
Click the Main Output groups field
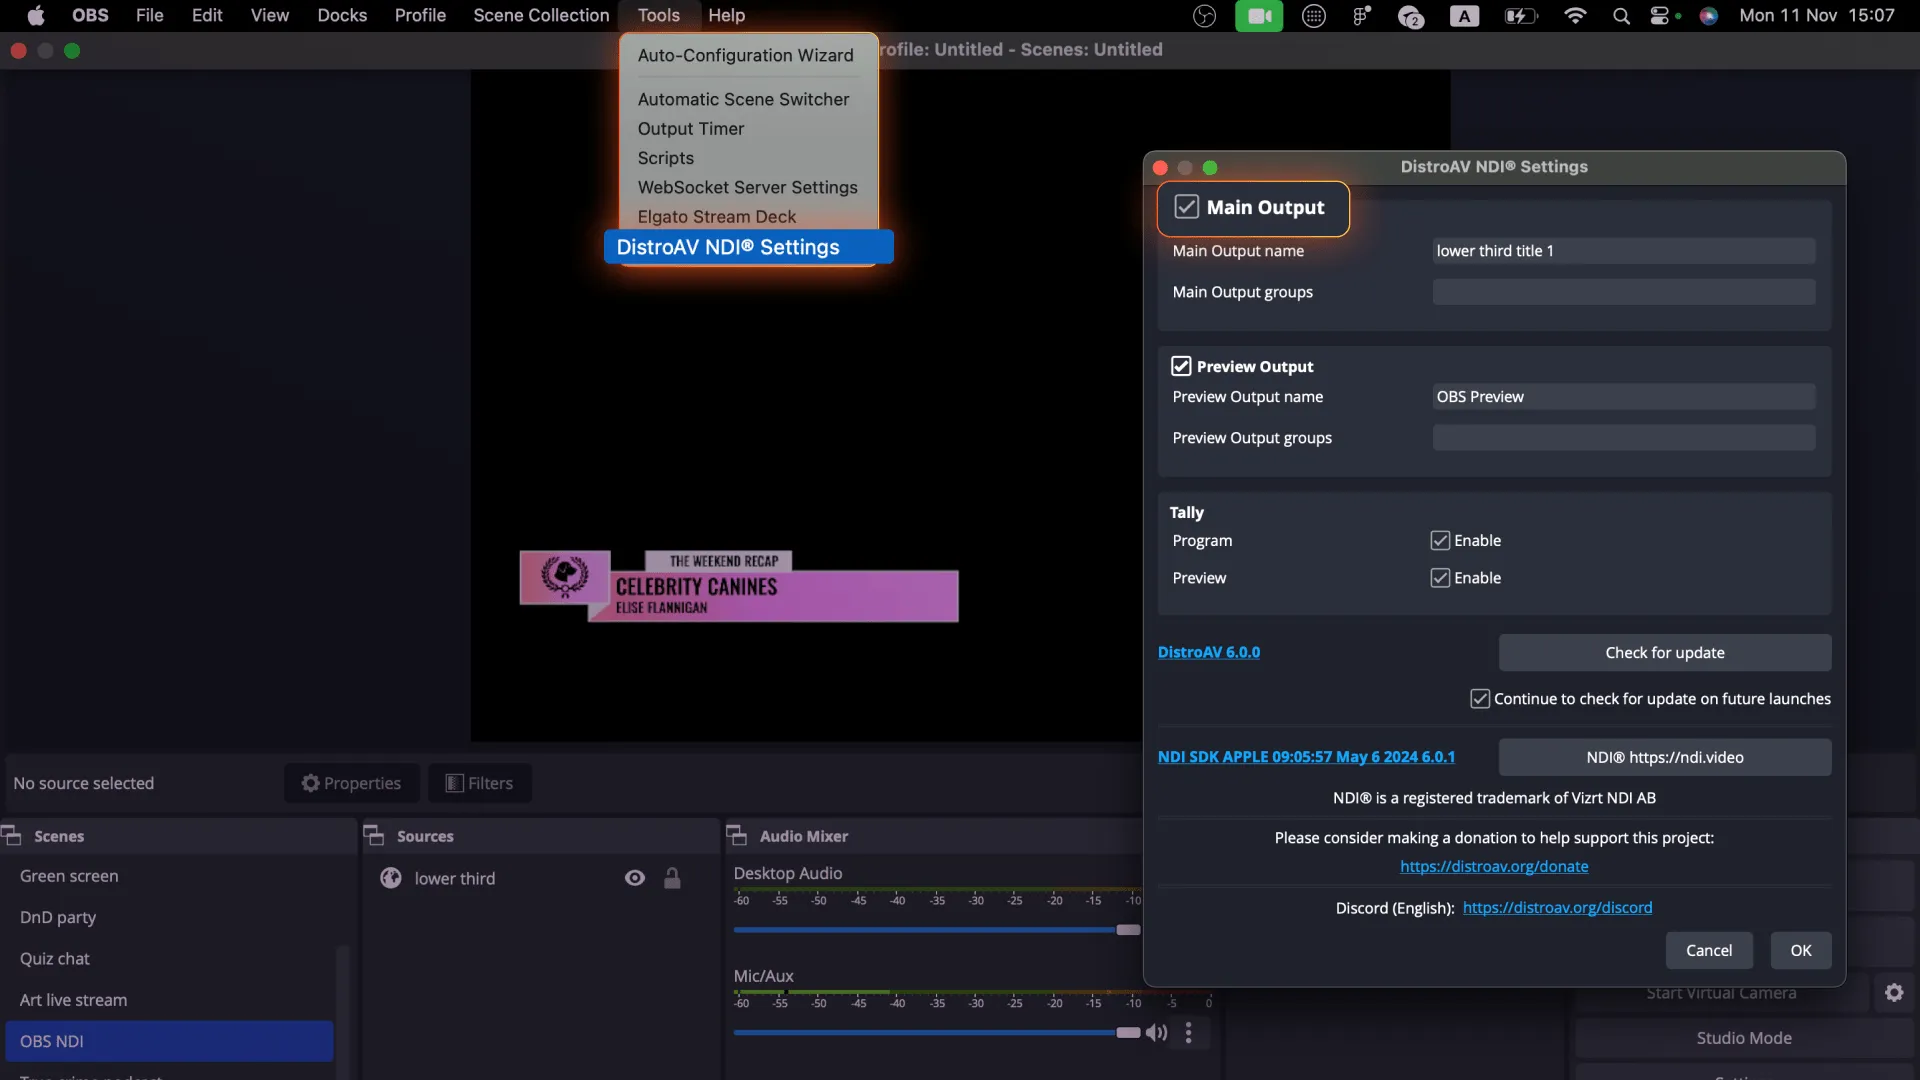pos(1623,292)
